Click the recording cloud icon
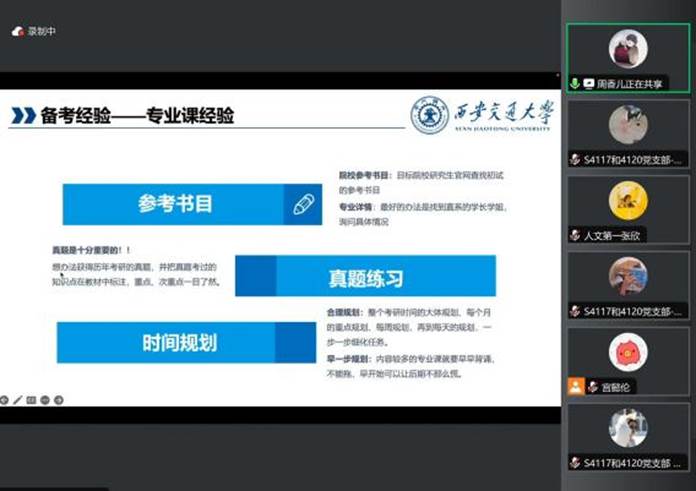 point(17,31)
